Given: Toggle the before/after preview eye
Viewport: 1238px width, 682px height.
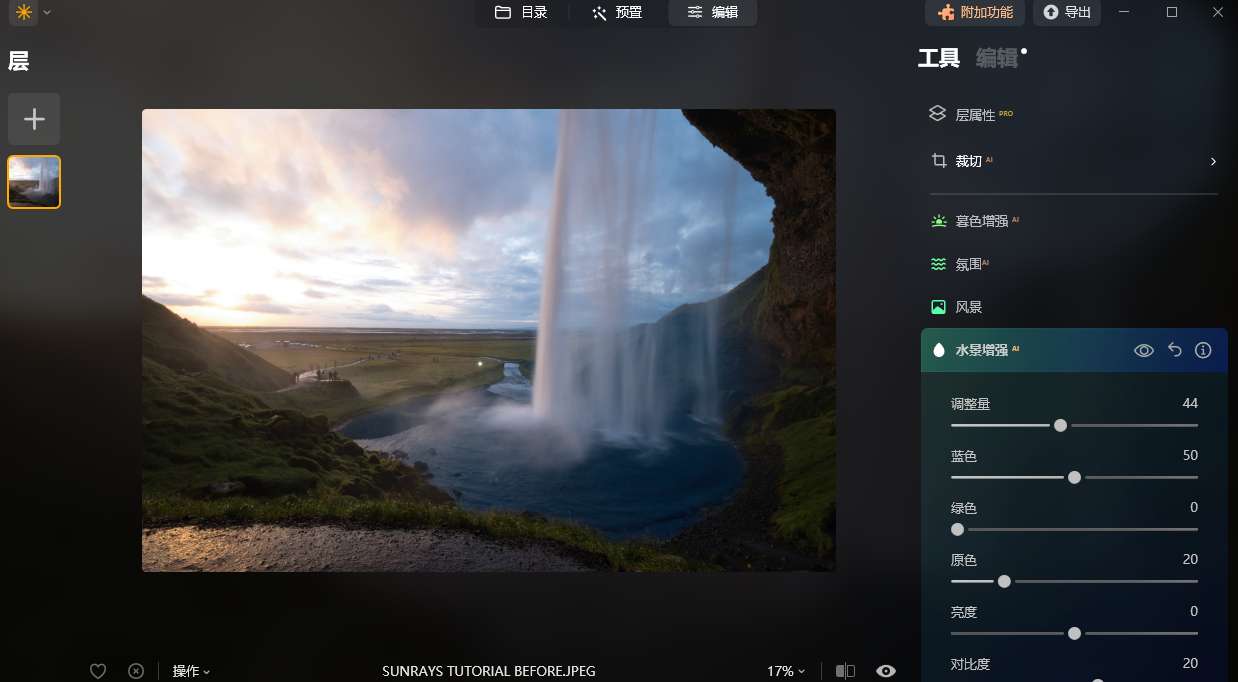Looking at the screenshot, I should (x=885, y=671).
